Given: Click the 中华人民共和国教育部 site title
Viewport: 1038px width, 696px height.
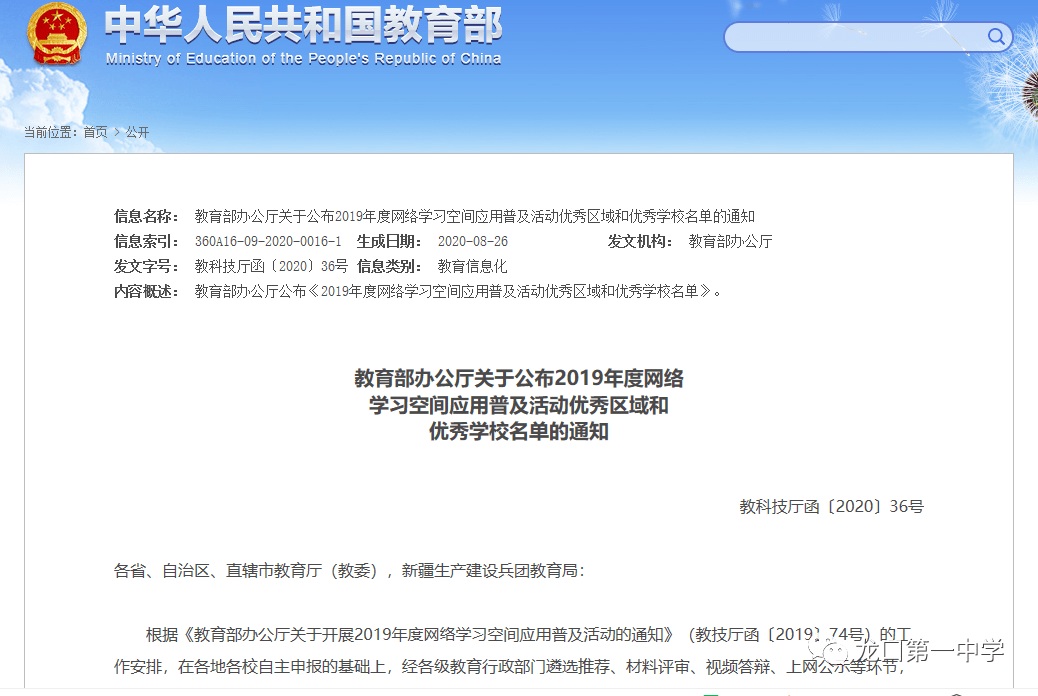Looking at the screenshot, I should pyautogui.click(x=303, y=25).
